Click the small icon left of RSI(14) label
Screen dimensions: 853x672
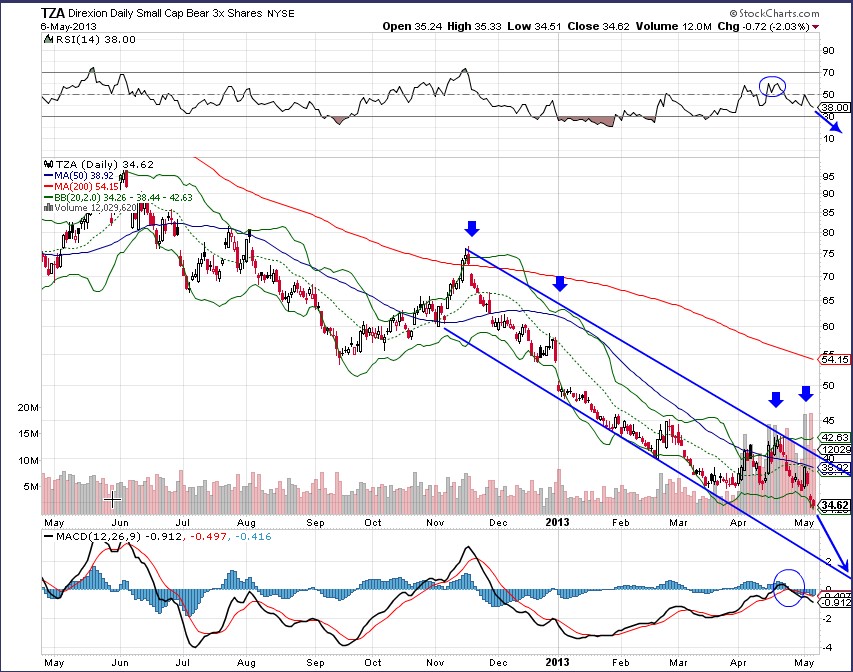(x=46, y=40)
